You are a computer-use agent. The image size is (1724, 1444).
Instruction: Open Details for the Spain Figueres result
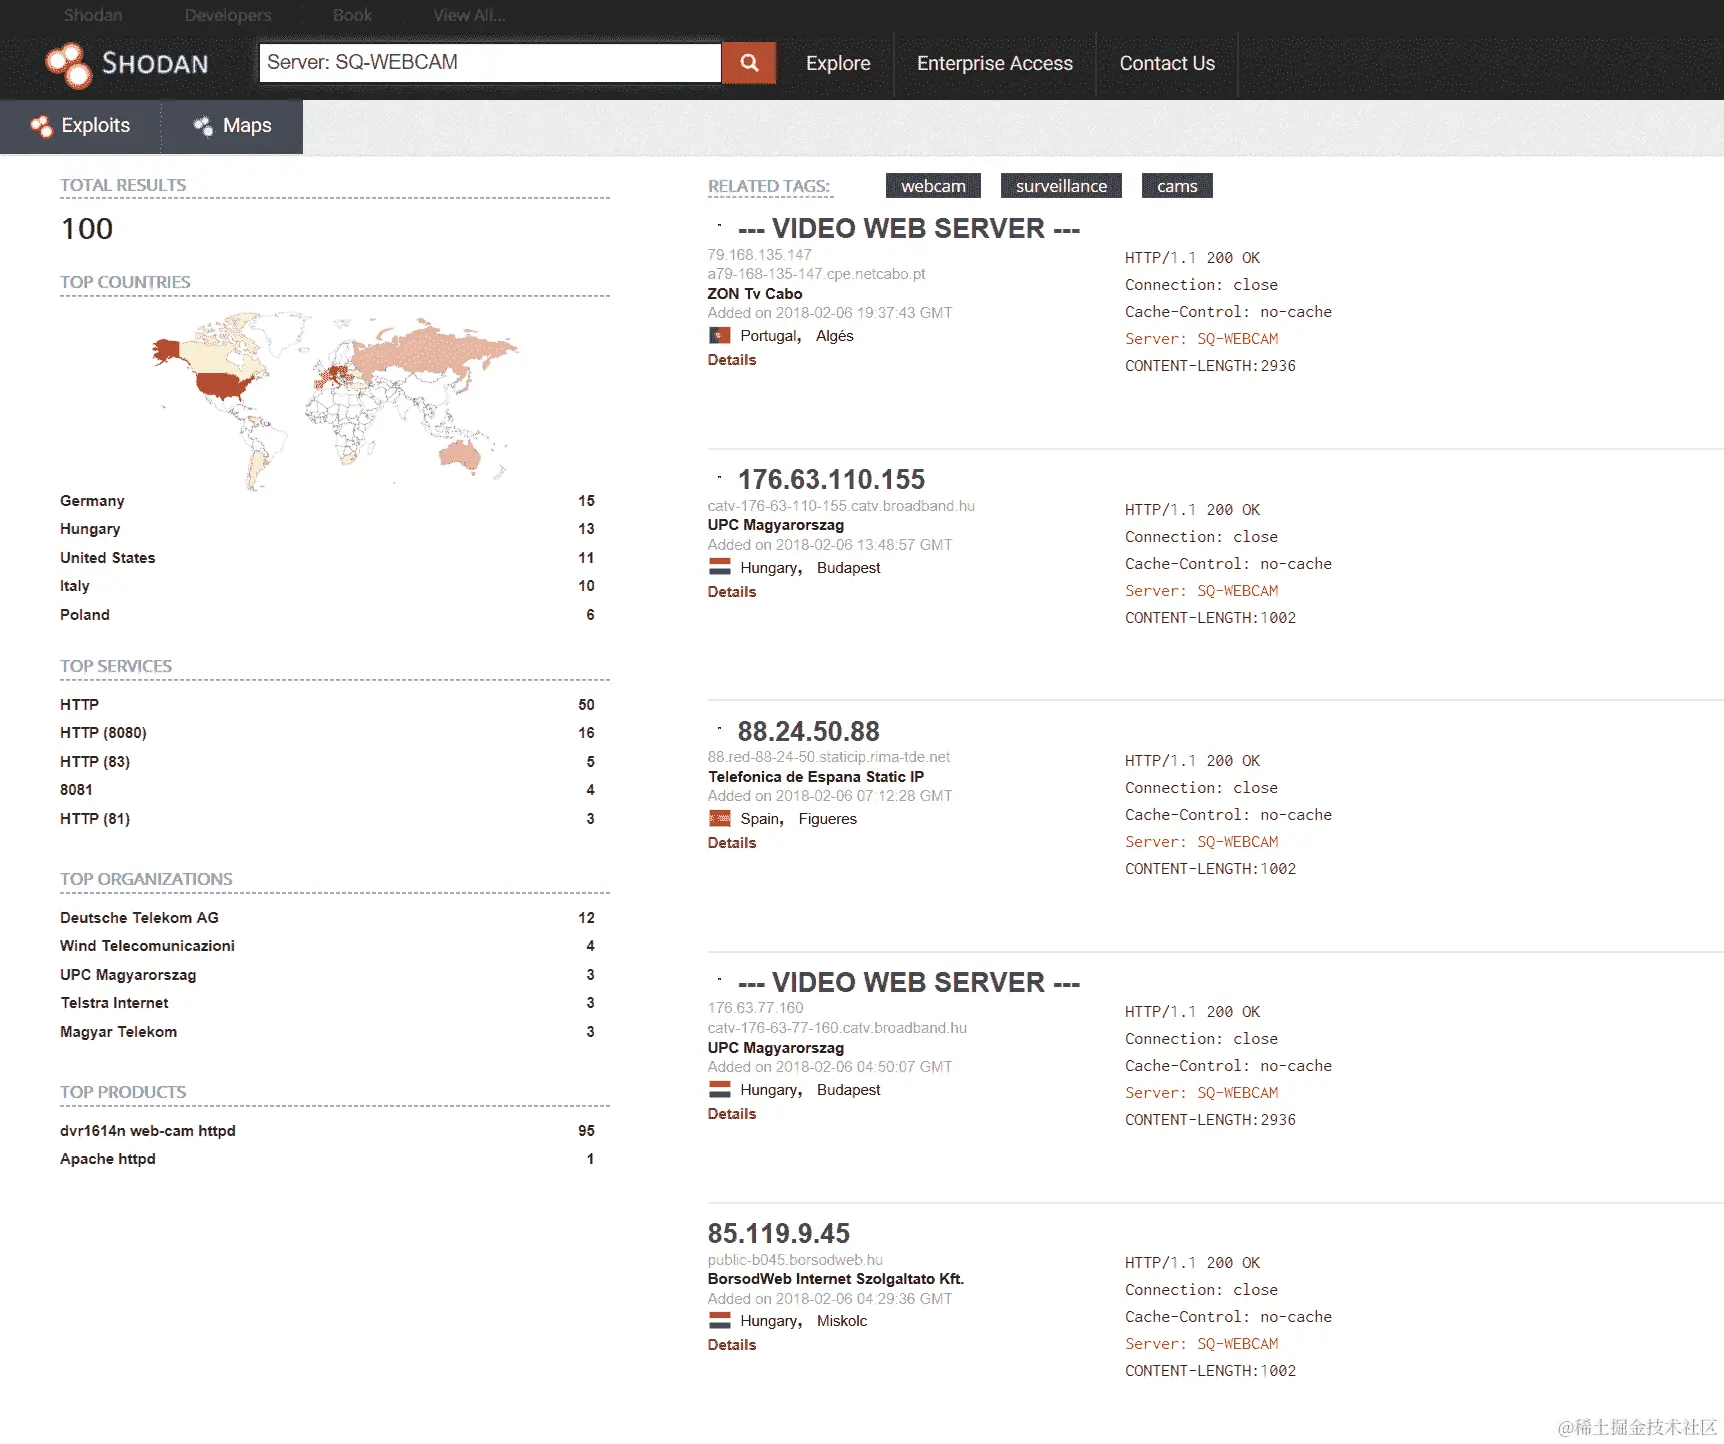732,843
